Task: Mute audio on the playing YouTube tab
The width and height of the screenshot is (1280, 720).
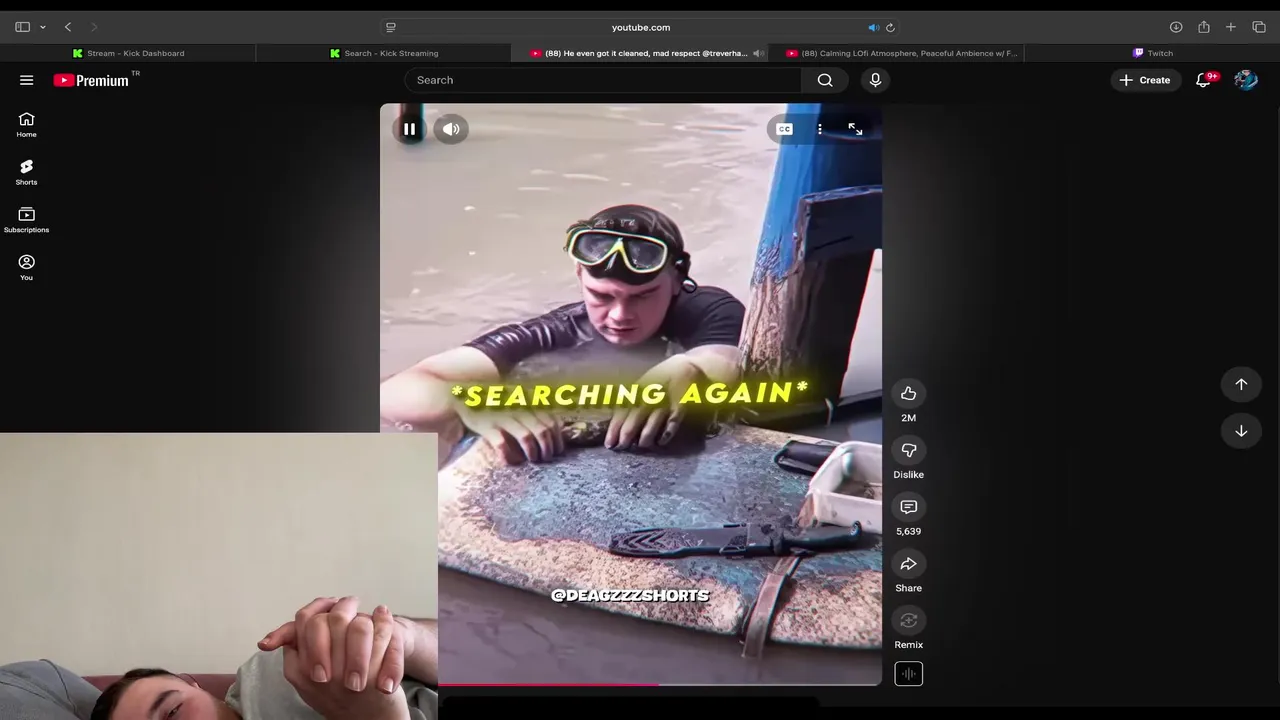Action: [x=757, y=53]
